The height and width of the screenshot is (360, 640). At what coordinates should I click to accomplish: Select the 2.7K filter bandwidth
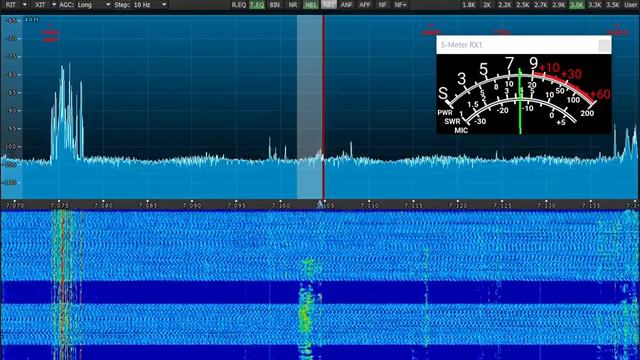(x=541, y=5)
